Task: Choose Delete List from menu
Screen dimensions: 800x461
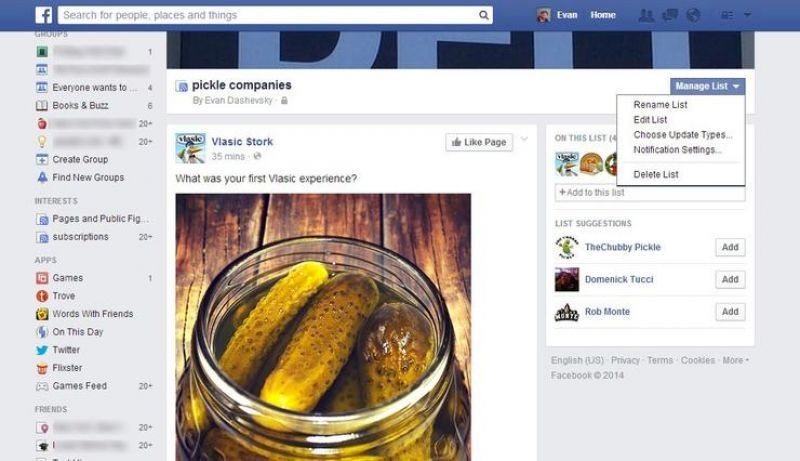Action: point(656,174)
